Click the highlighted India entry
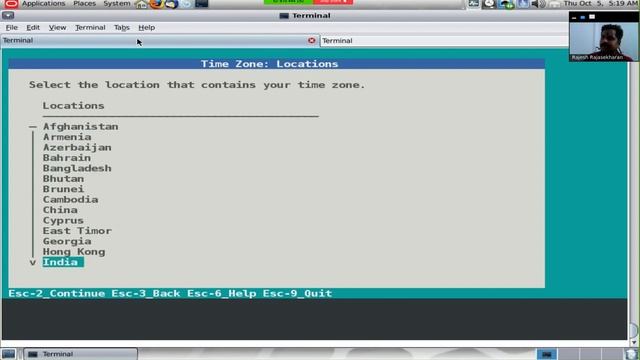Viewport: 640px width, 360px height. pyautogui.click(x=63, y=262)
